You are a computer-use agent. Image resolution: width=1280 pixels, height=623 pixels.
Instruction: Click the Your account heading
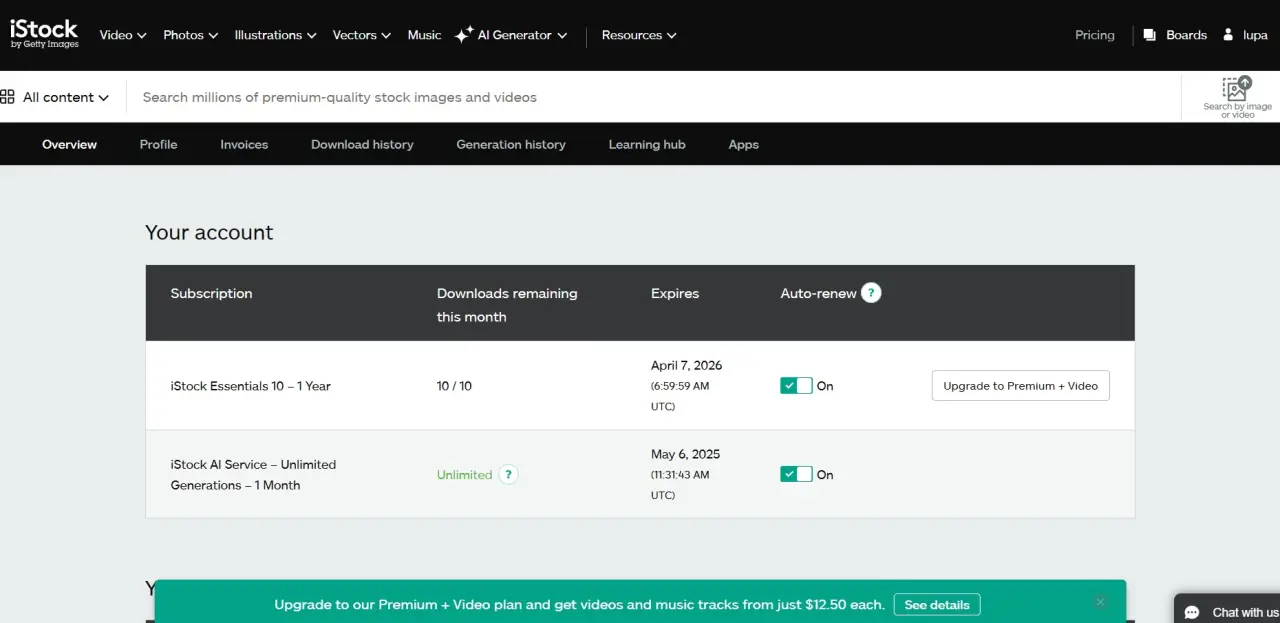point(209,232)
